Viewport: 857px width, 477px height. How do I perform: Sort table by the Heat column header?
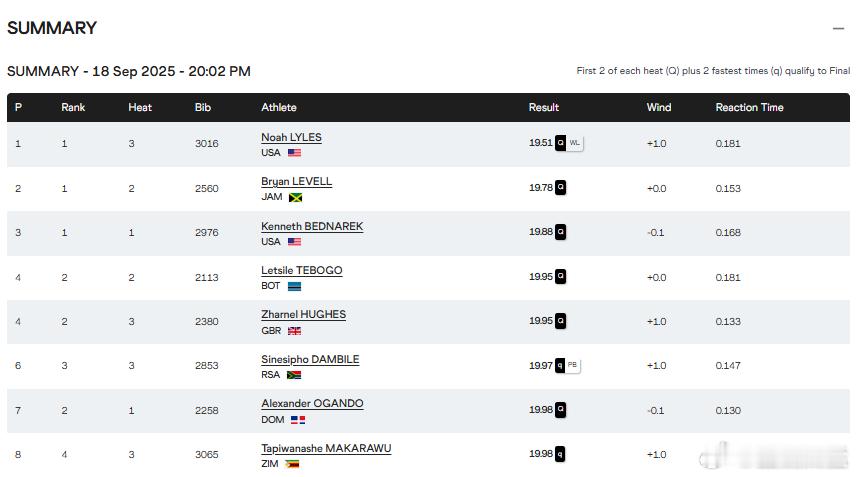click(140, 108)
